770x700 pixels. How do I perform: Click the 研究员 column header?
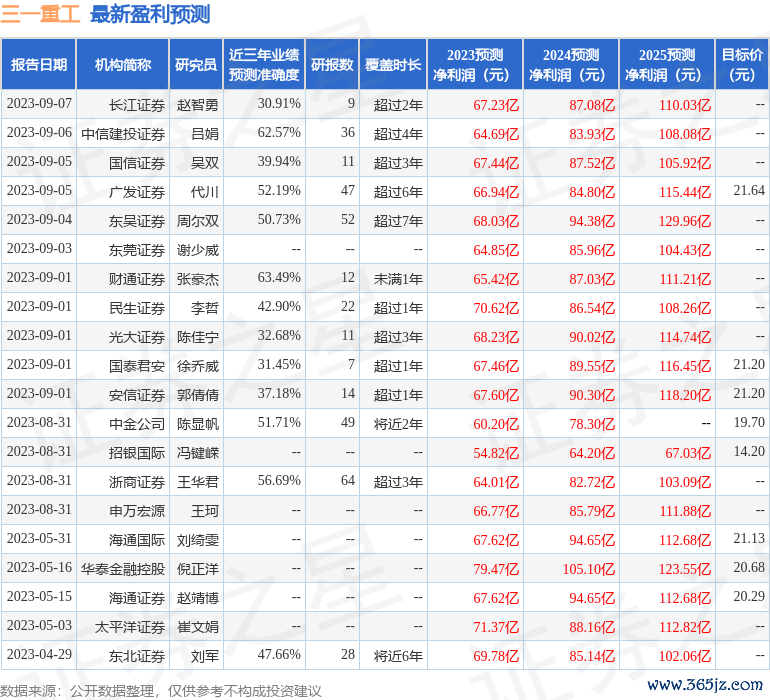coord(196,64)
